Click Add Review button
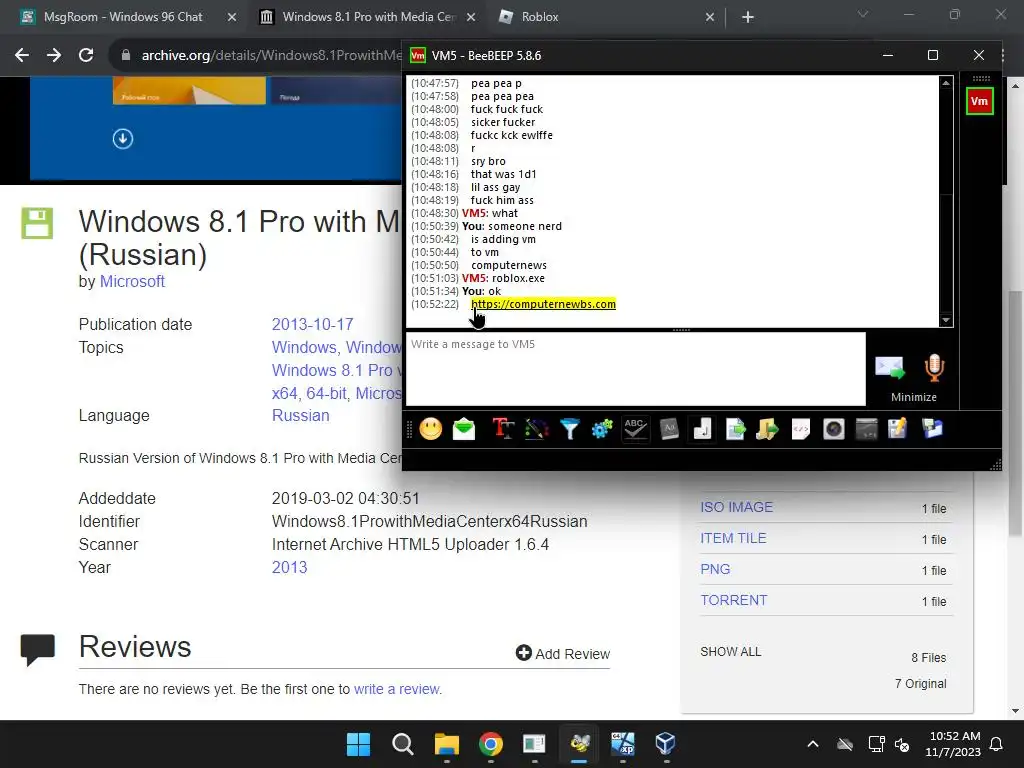Image resolution: width=1024 pixels, height=768 pixels. [562, 653]
